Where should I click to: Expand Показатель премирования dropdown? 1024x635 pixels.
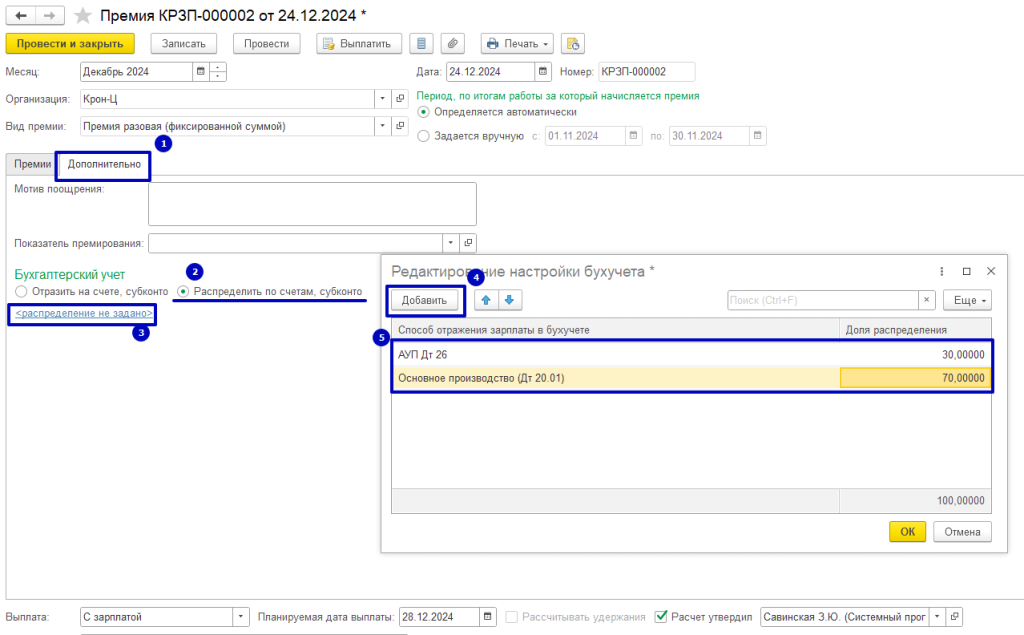[x=451, y=243]
